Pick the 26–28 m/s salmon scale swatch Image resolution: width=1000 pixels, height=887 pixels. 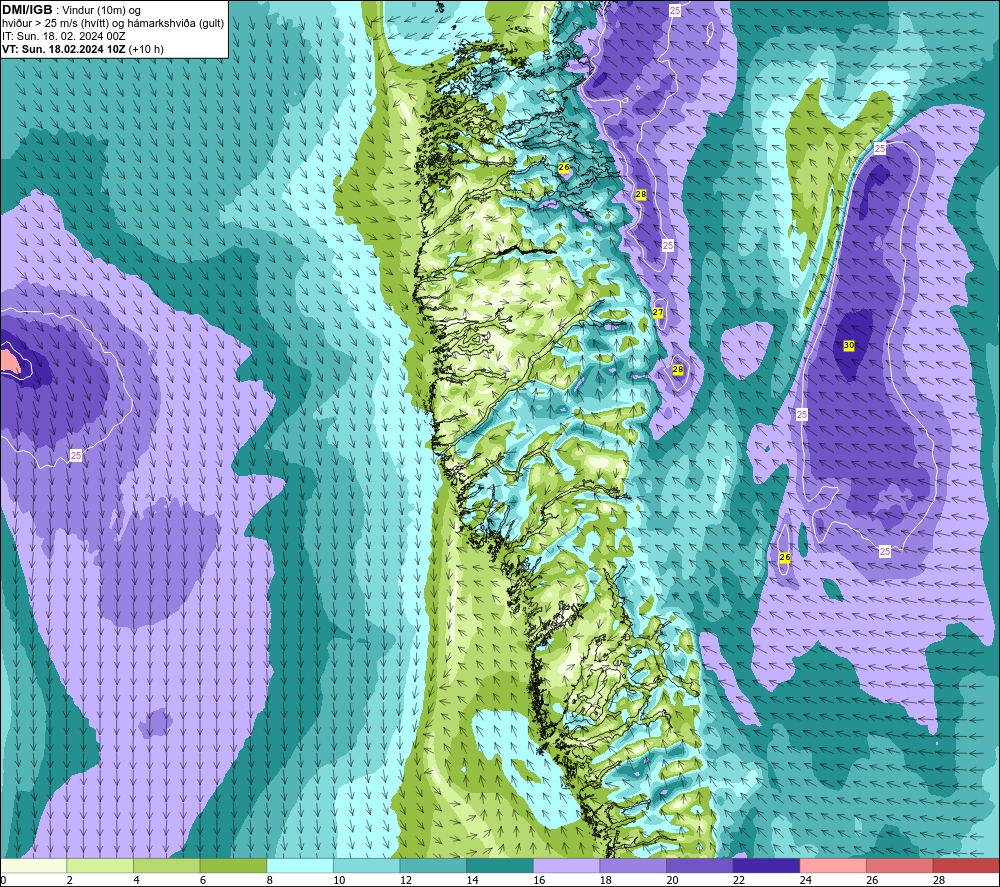[900, 866]
